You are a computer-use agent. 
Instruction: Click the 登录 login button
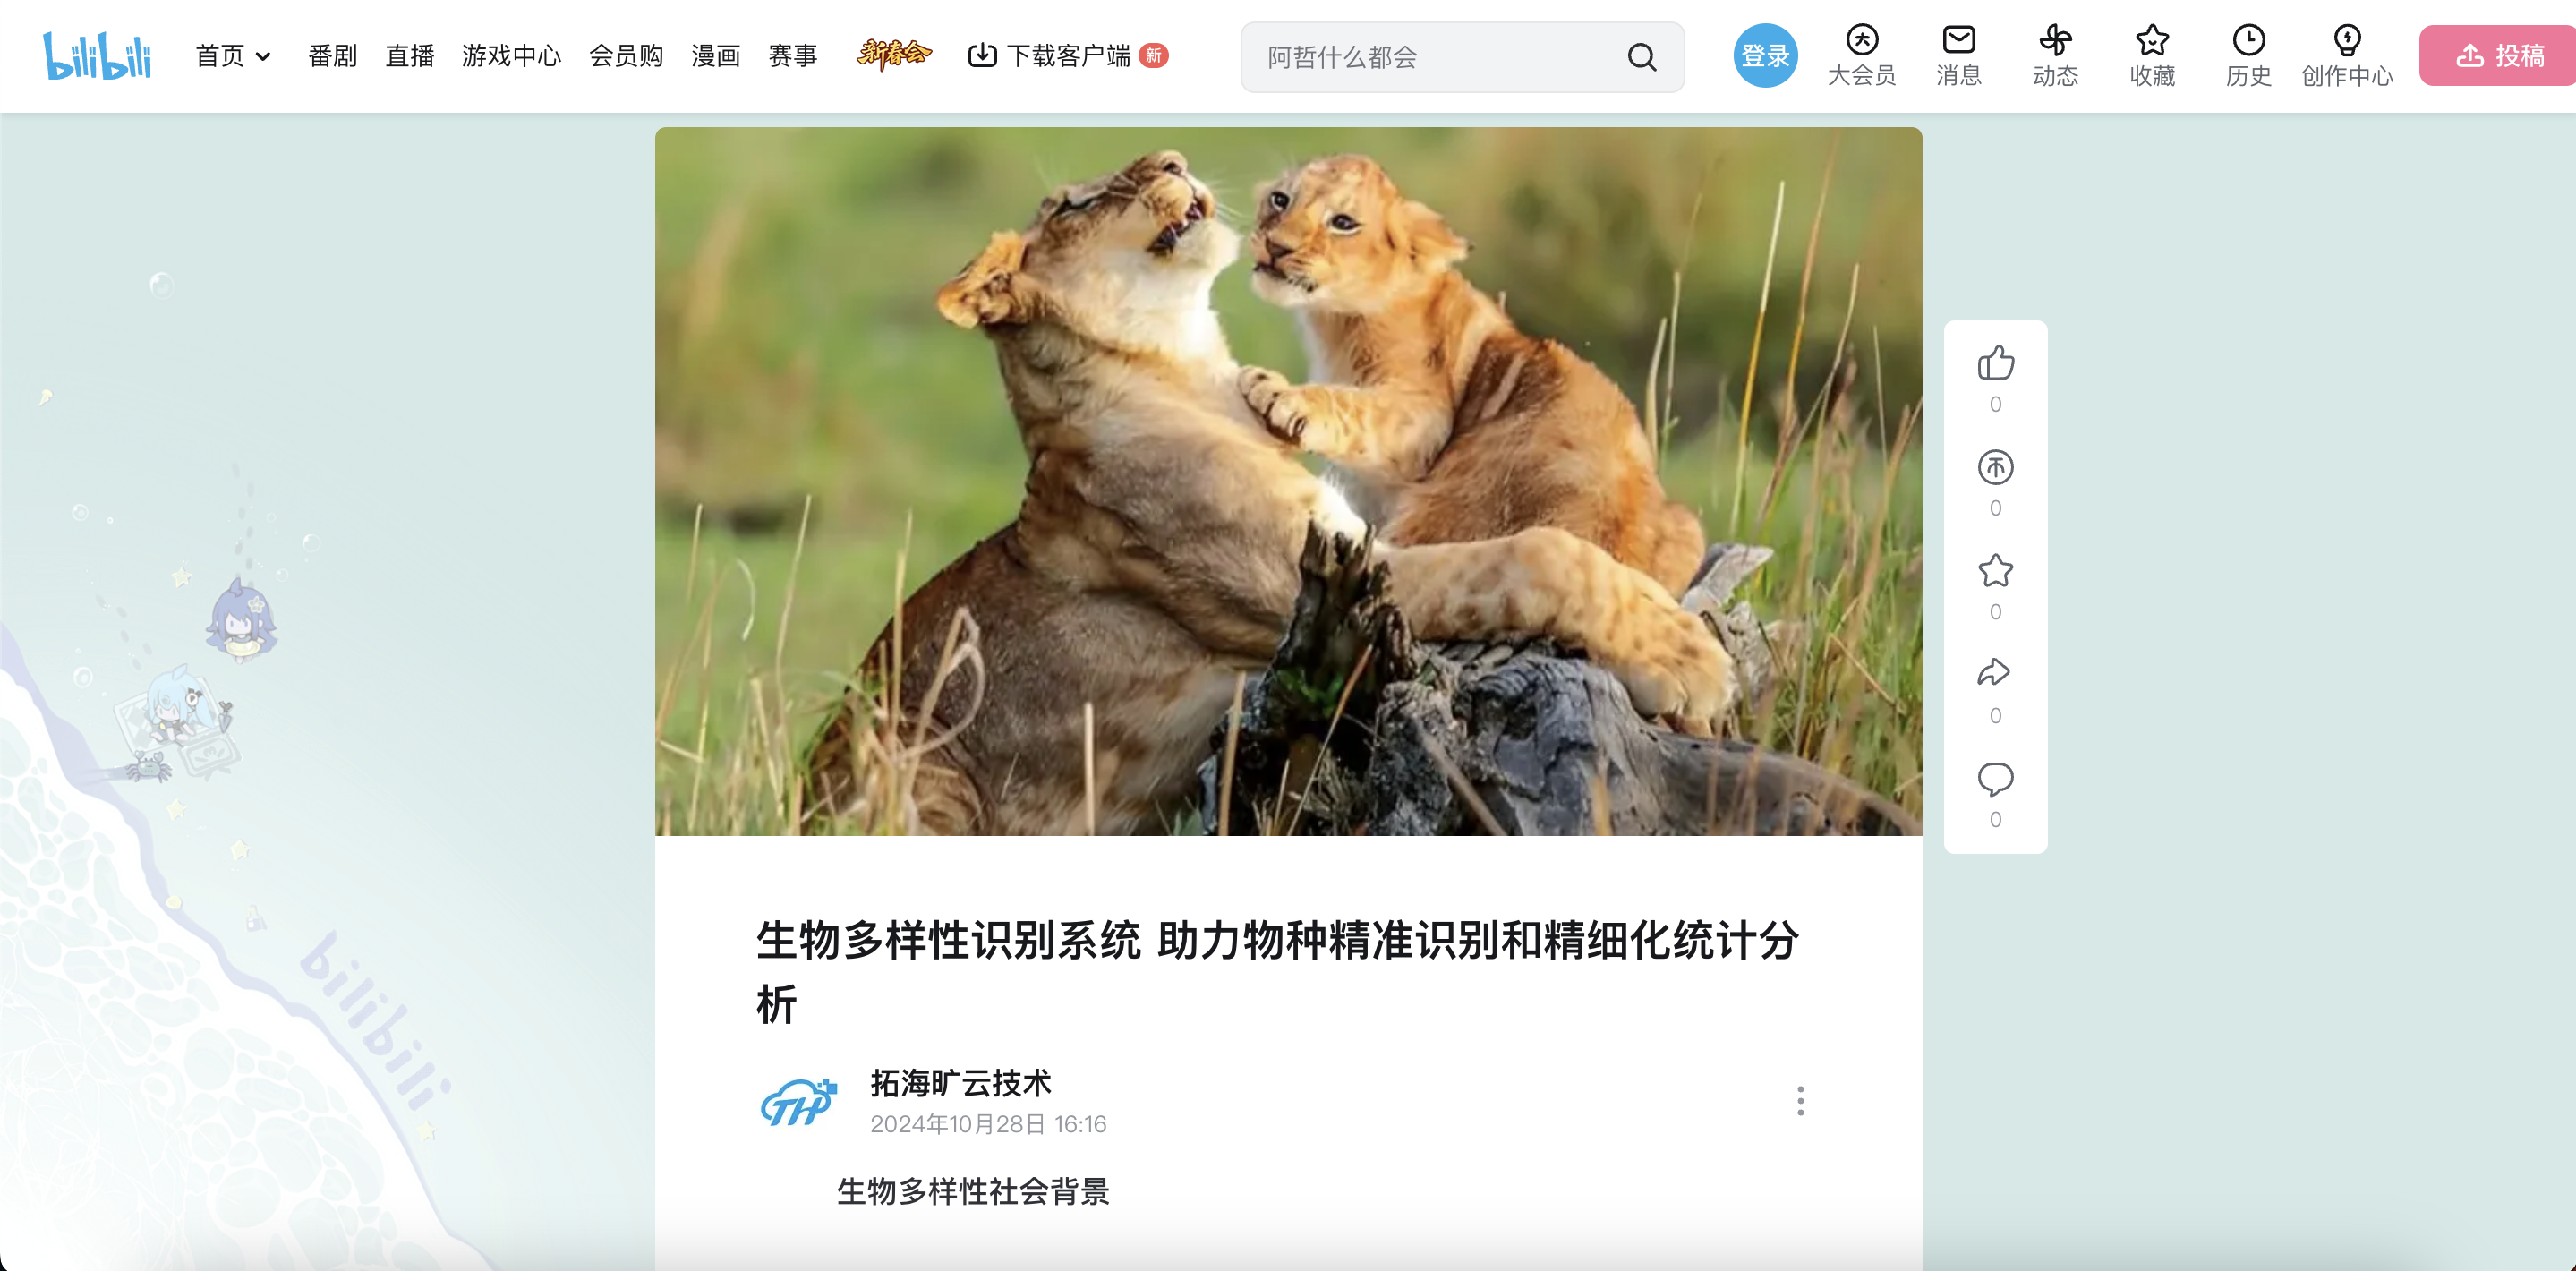(1765, 56)
